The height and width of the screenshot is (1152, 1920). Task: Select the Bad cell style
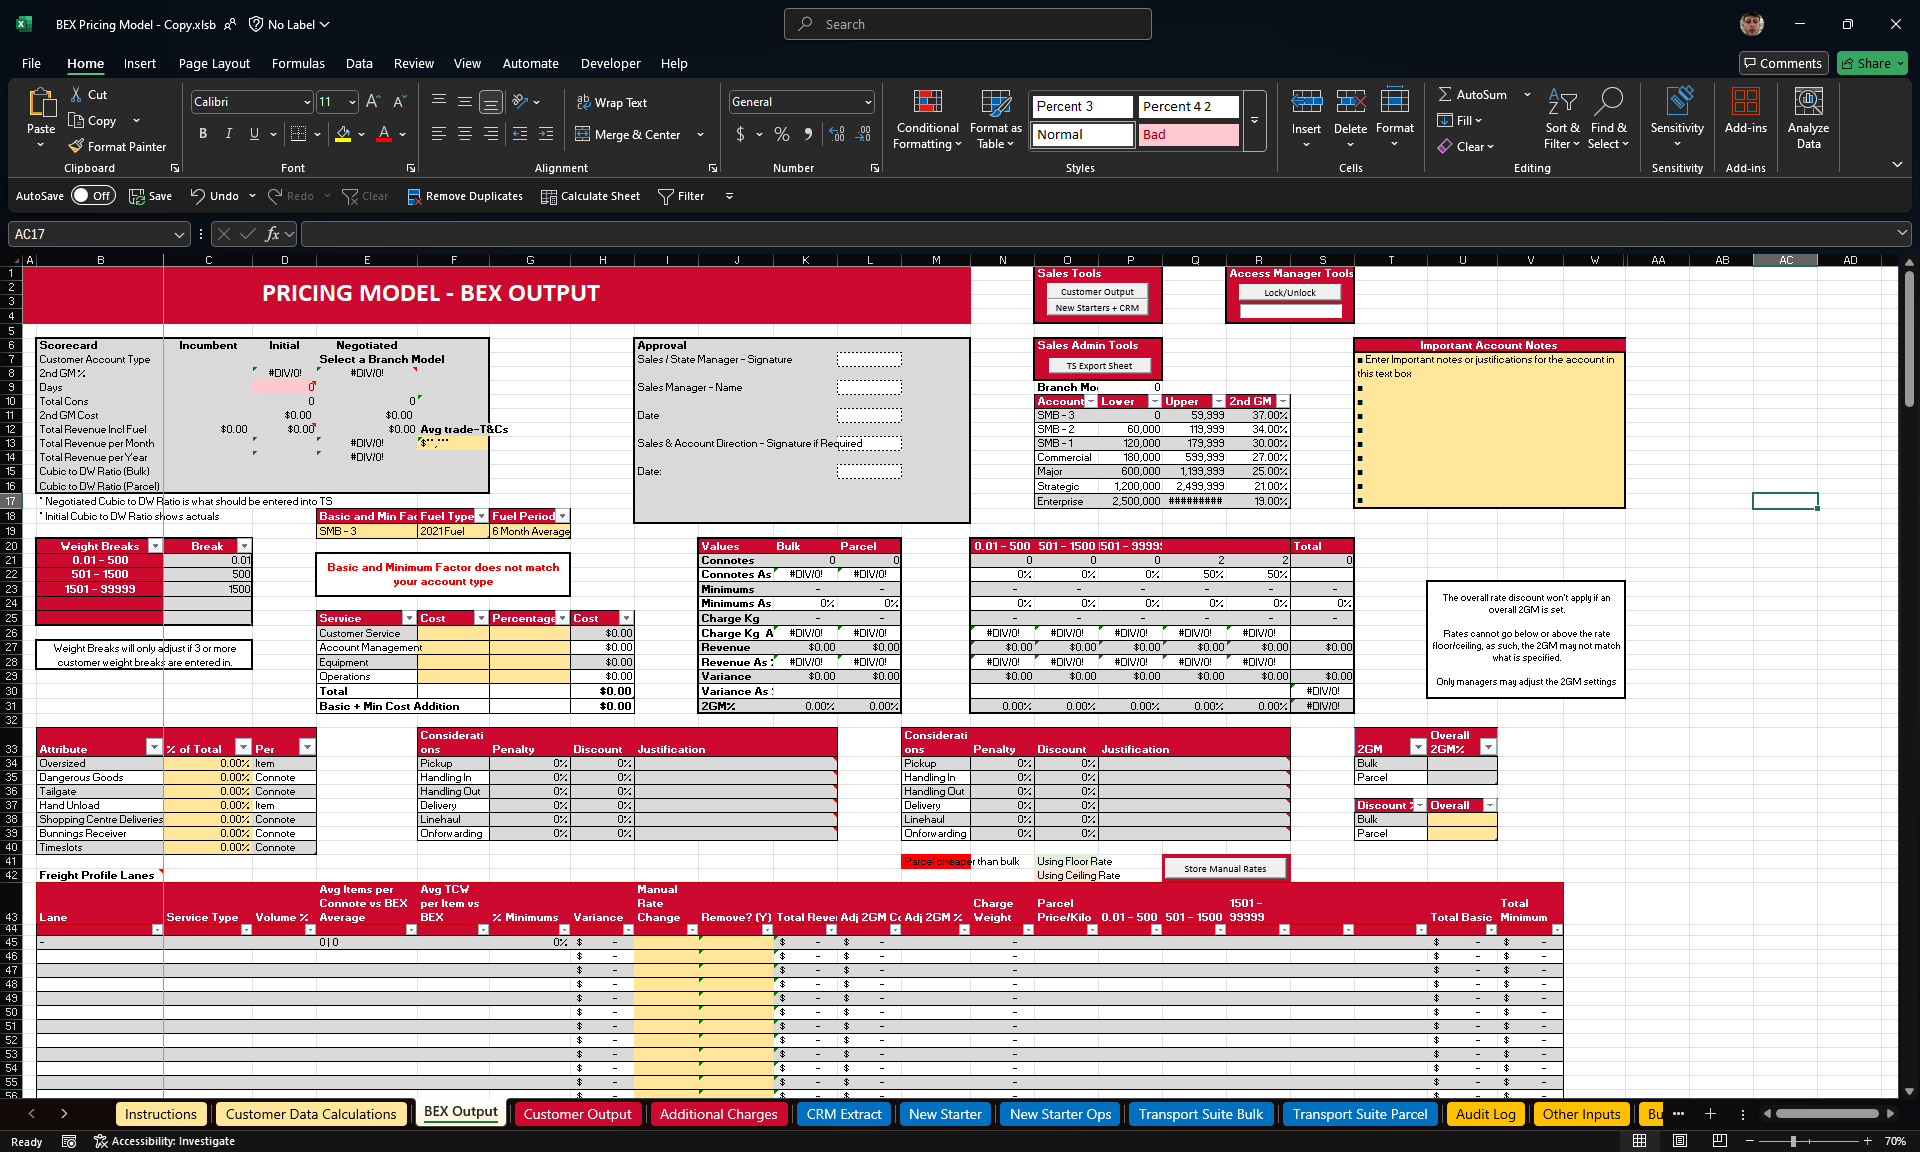(1188, 134)
